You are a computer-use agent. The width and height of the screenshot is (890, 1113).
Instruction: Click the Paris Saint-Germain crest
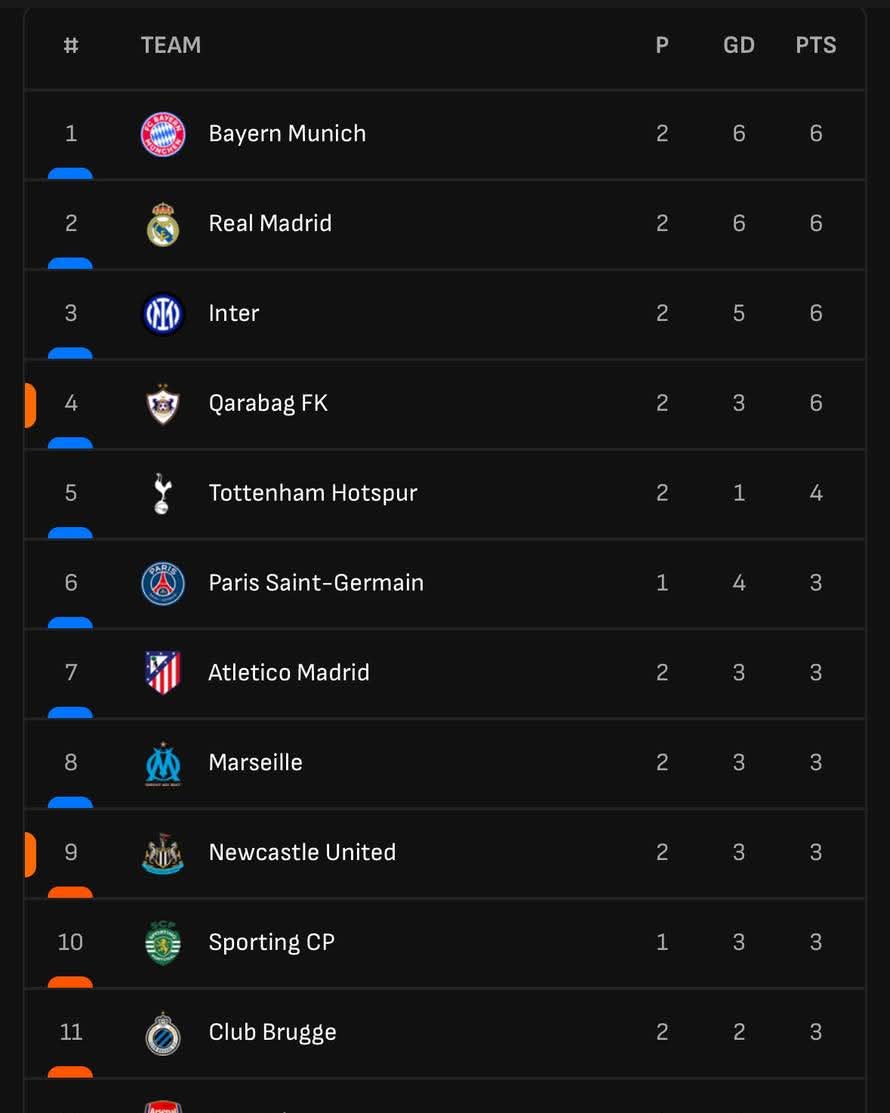tap(163, 583)
